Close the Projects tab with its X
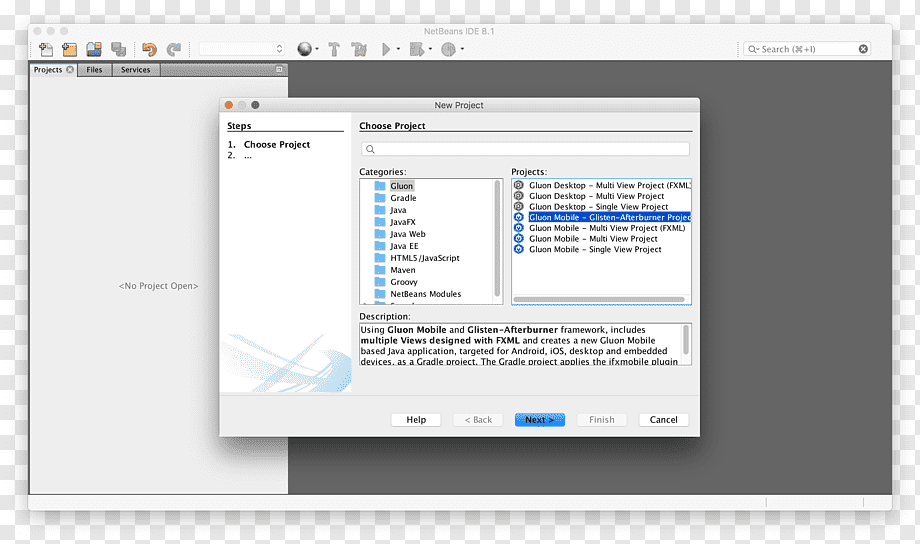This screenshot has width=920, height=544. click(70, 70)
